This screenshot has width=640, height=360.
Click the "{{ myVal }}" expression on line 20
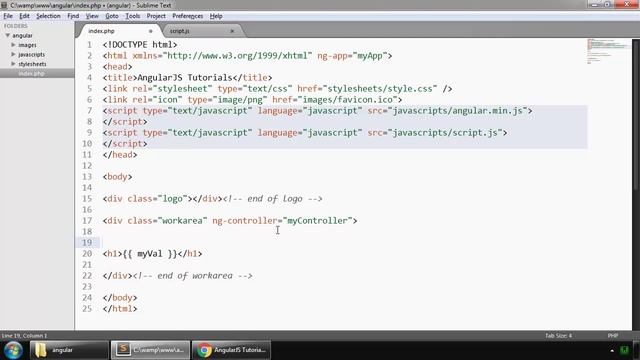[150, 254]
